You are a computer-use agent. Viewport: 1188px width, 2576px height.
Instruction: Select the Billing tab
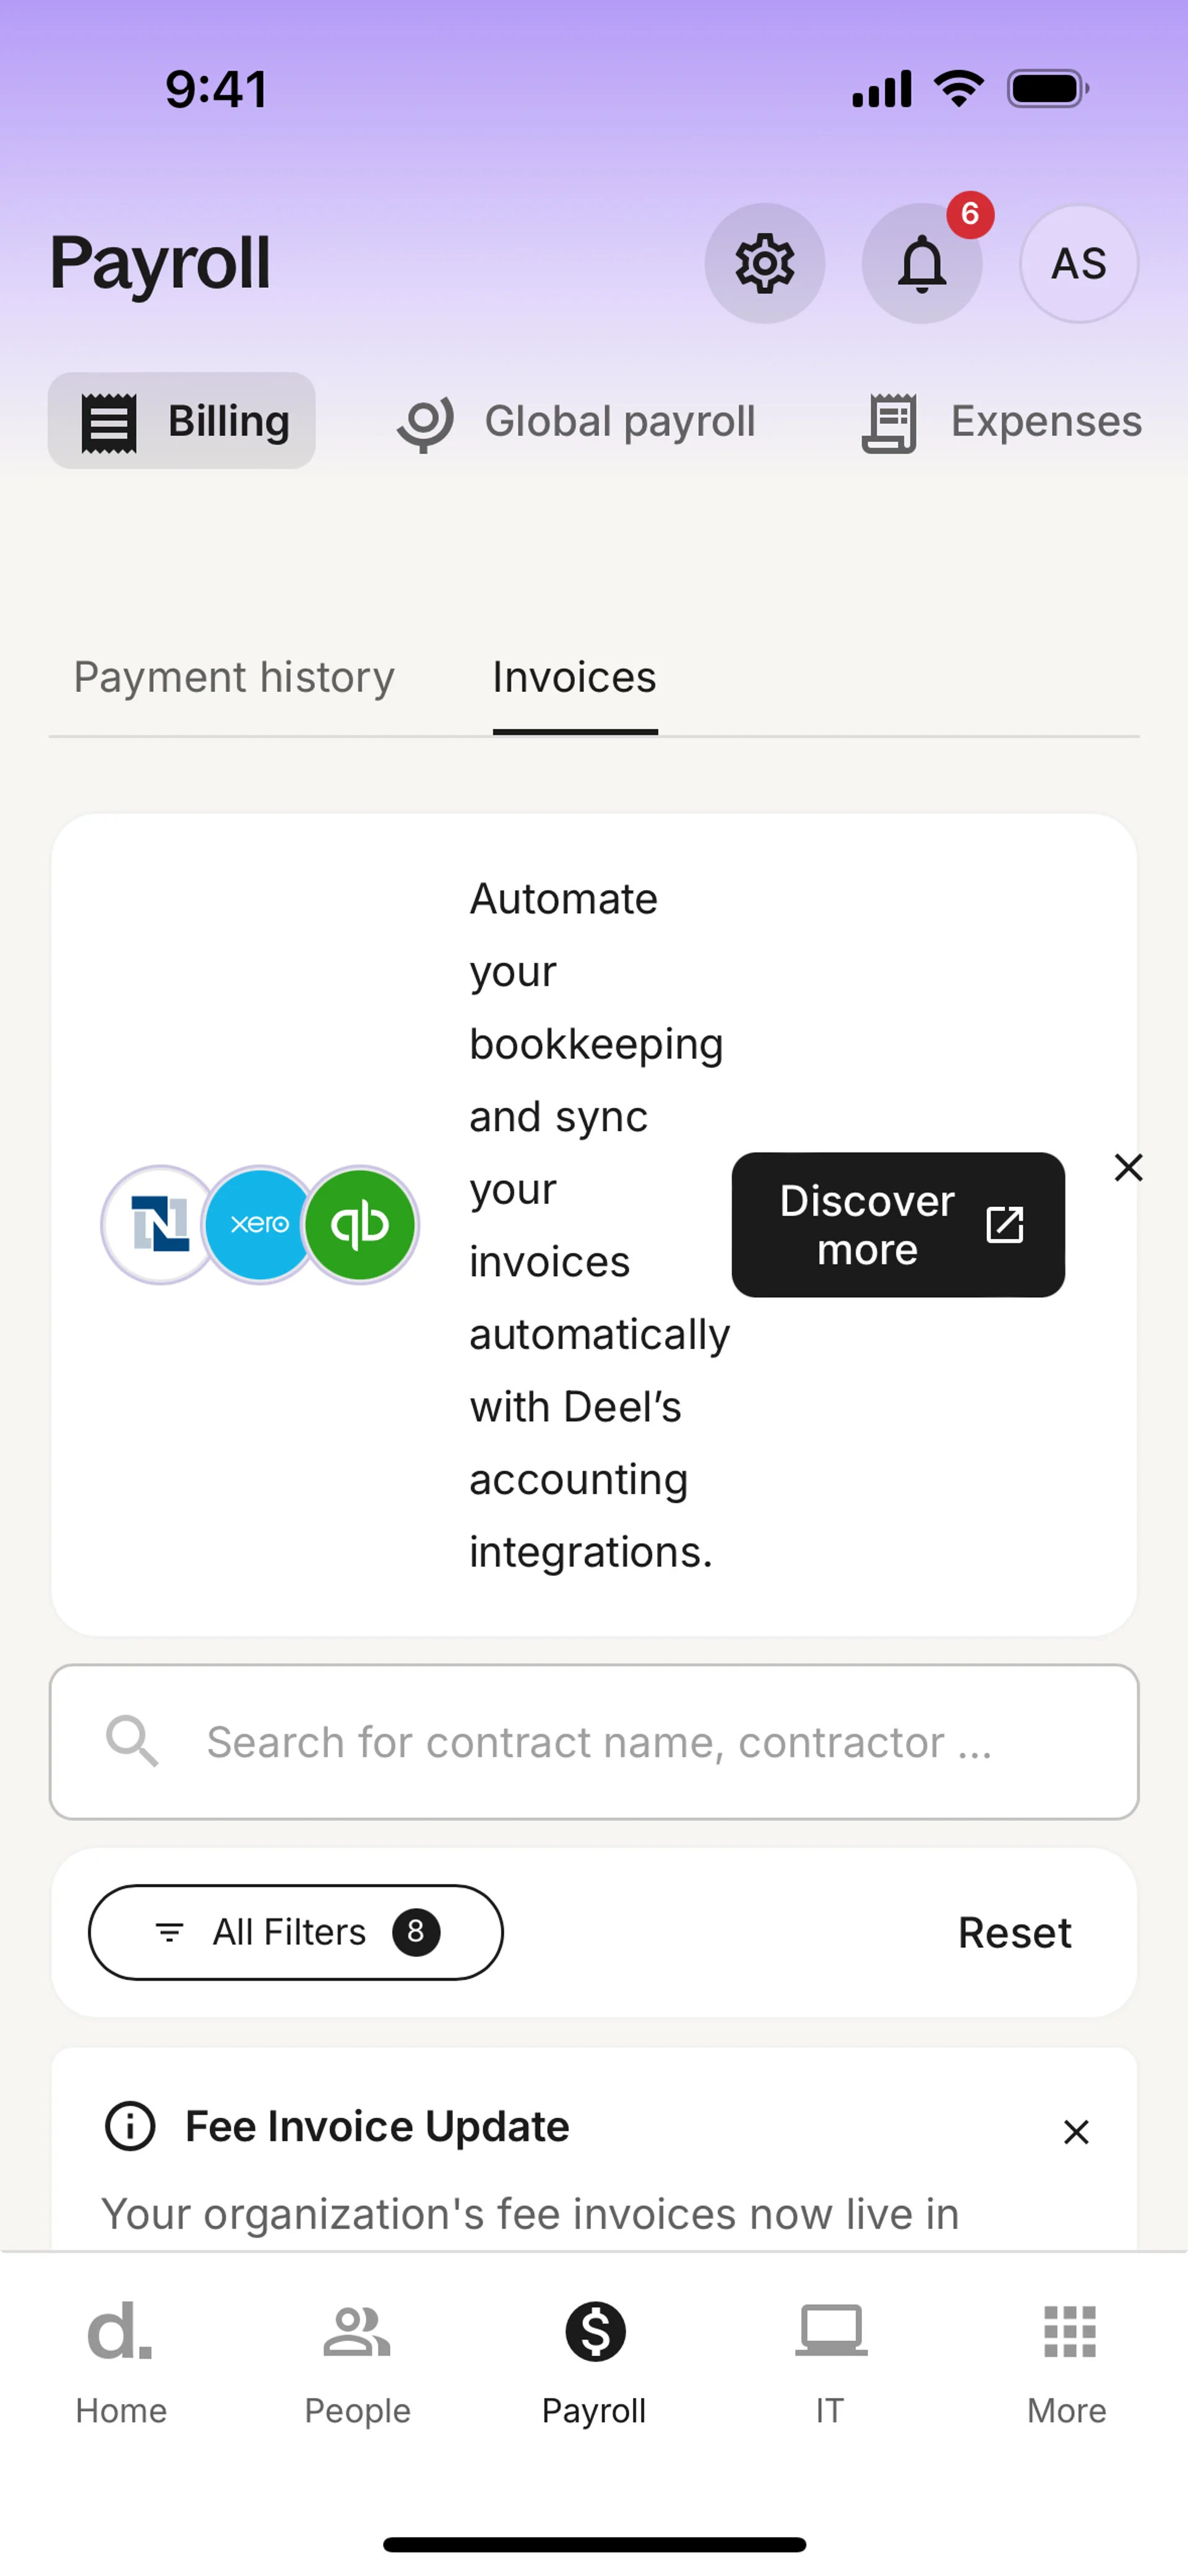tap(182, 421)
